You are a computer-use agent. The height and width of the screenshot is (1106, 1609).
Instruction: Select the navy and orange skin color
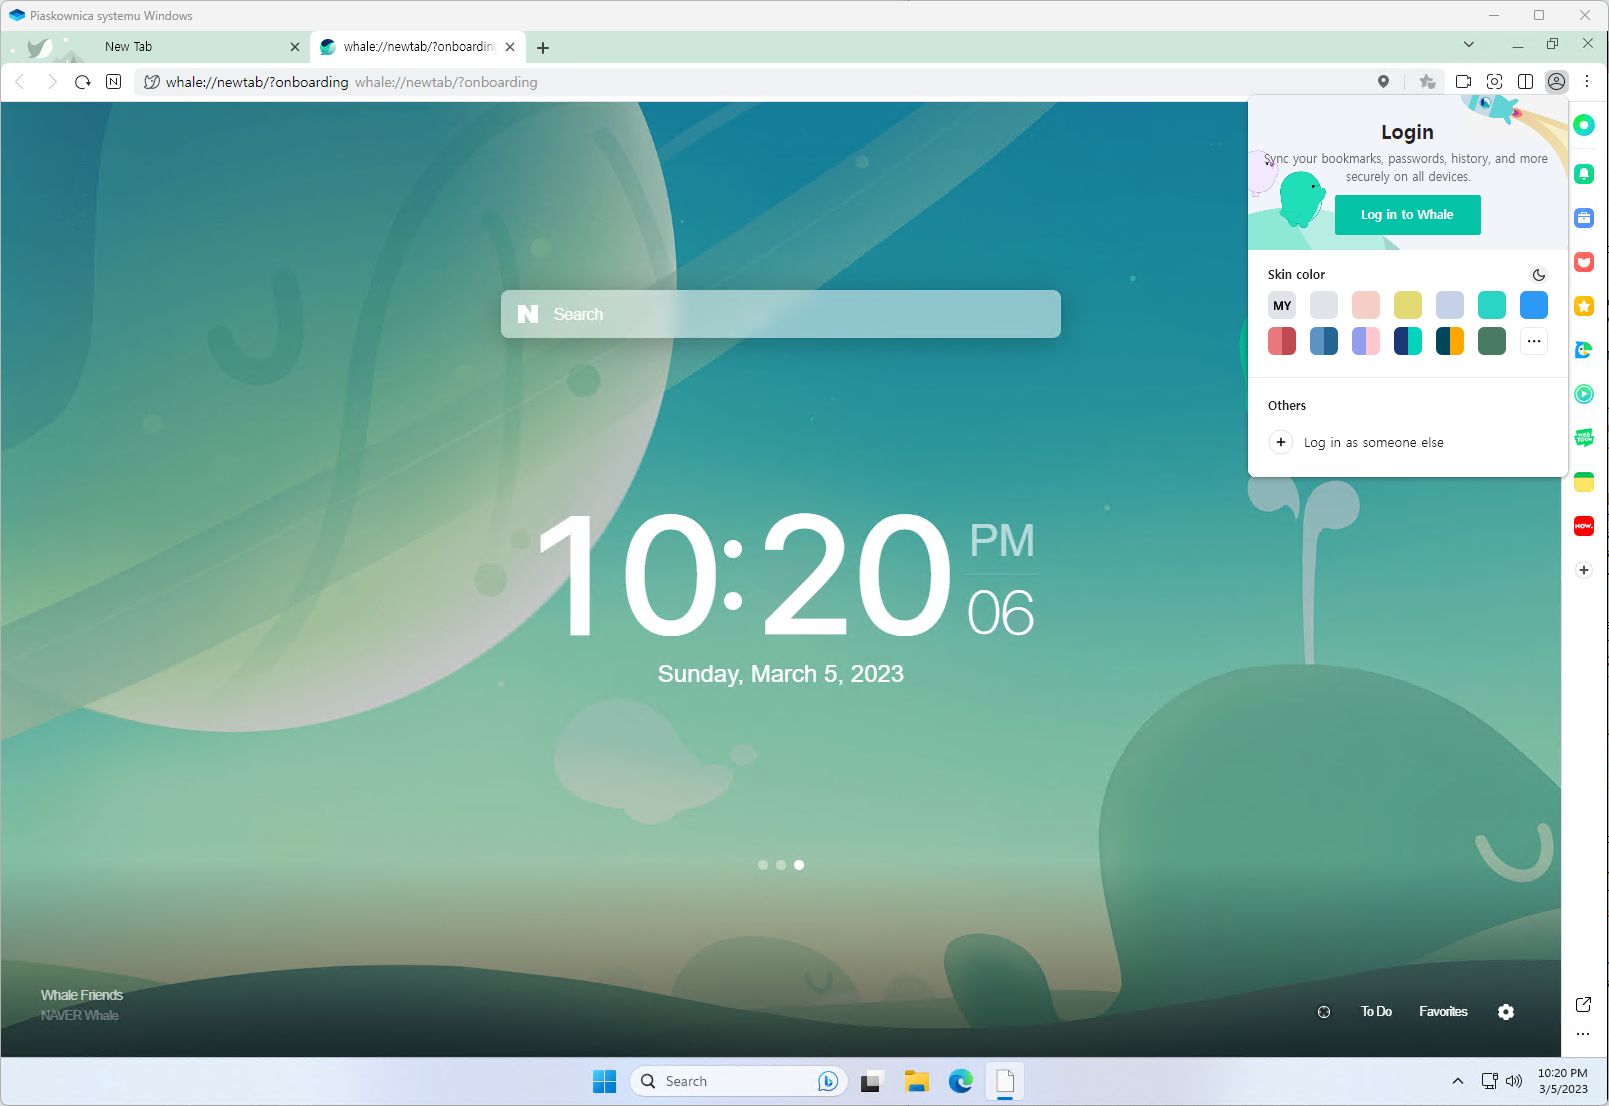click(1450, 341)
